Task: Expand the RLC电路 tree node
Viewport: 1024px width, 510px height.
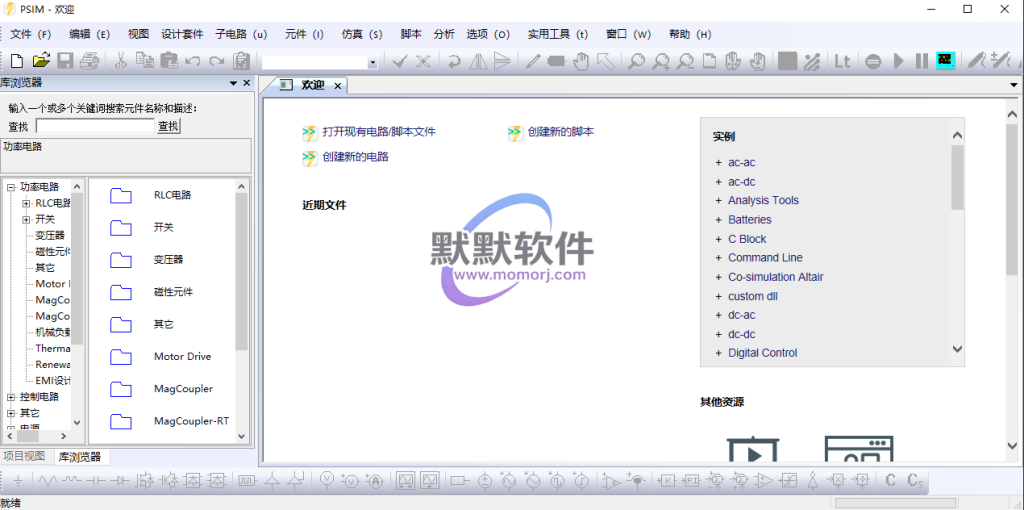Action: [x=26, y=203]
